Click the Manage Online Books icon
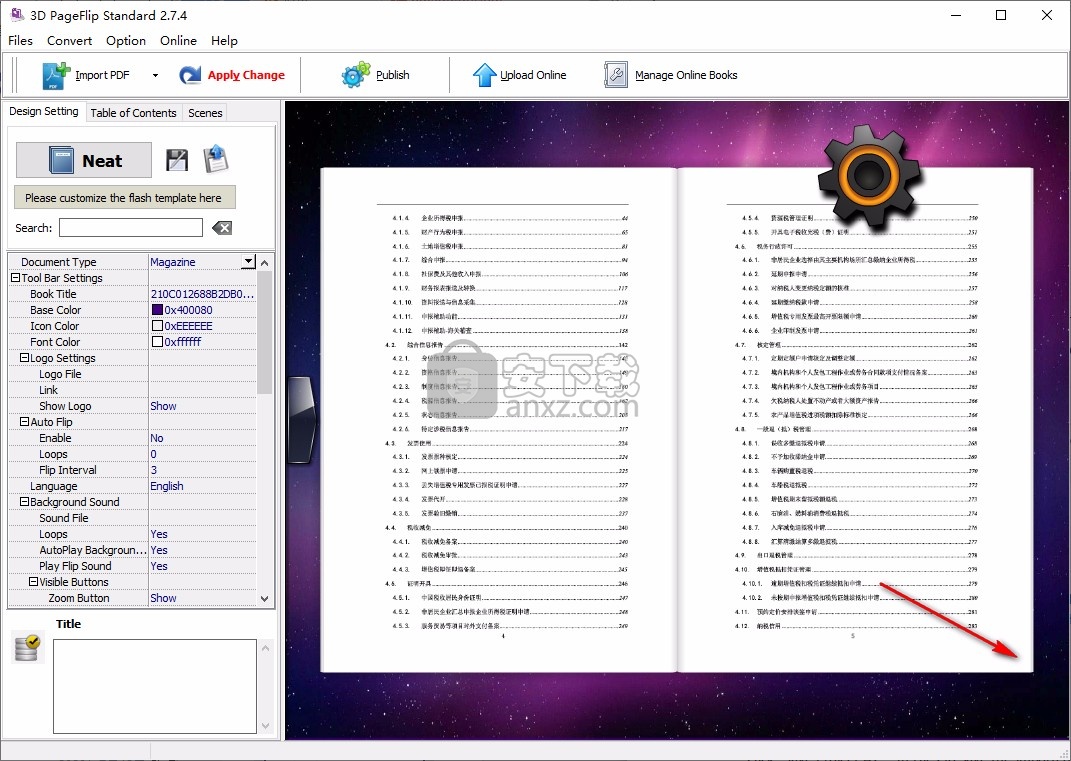The width and height of the screenshot is (1071, 761). pyautogui.click(x=615, y=74)
